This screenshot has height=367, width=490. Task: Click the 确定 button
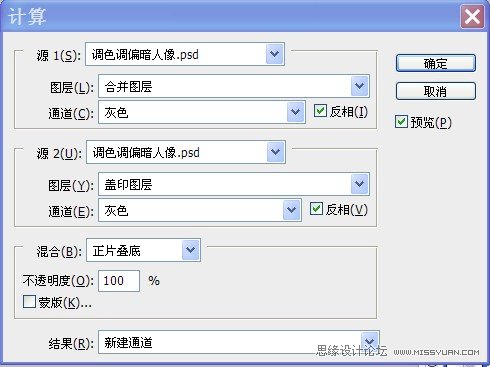(436, 63)
